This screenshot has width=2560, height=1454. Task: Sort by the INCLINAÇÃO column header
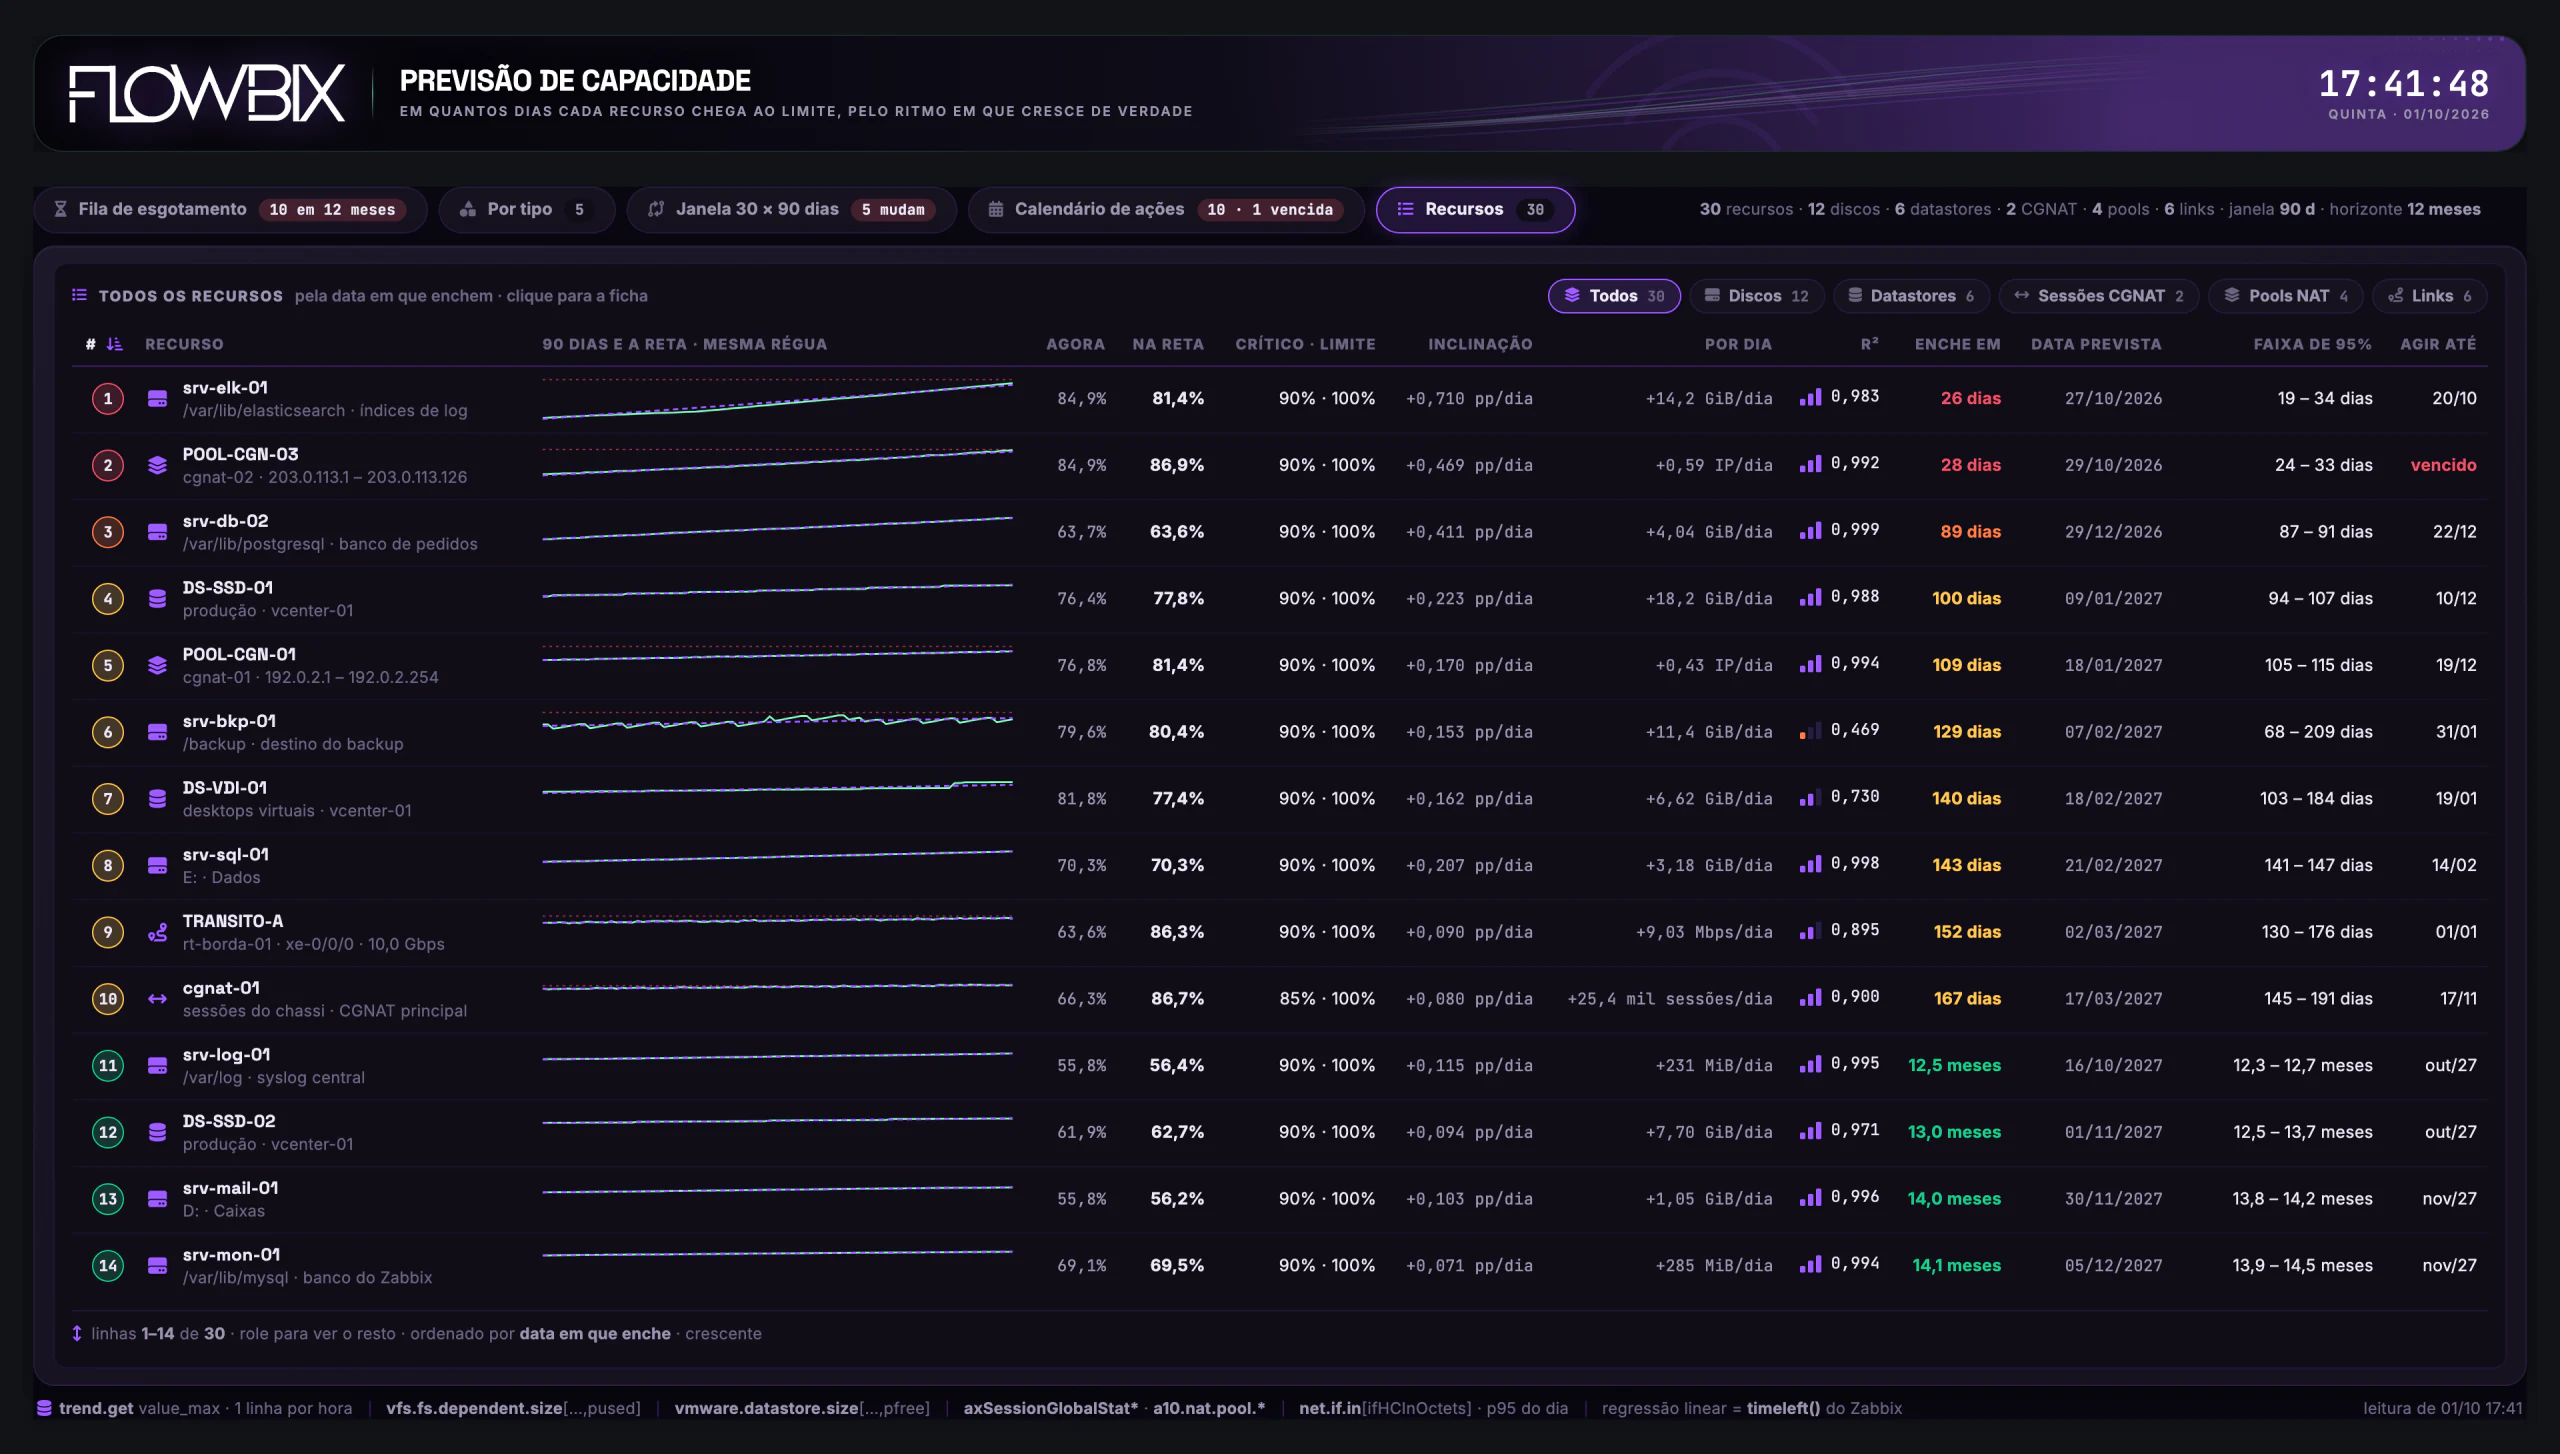coord(1480,344)
